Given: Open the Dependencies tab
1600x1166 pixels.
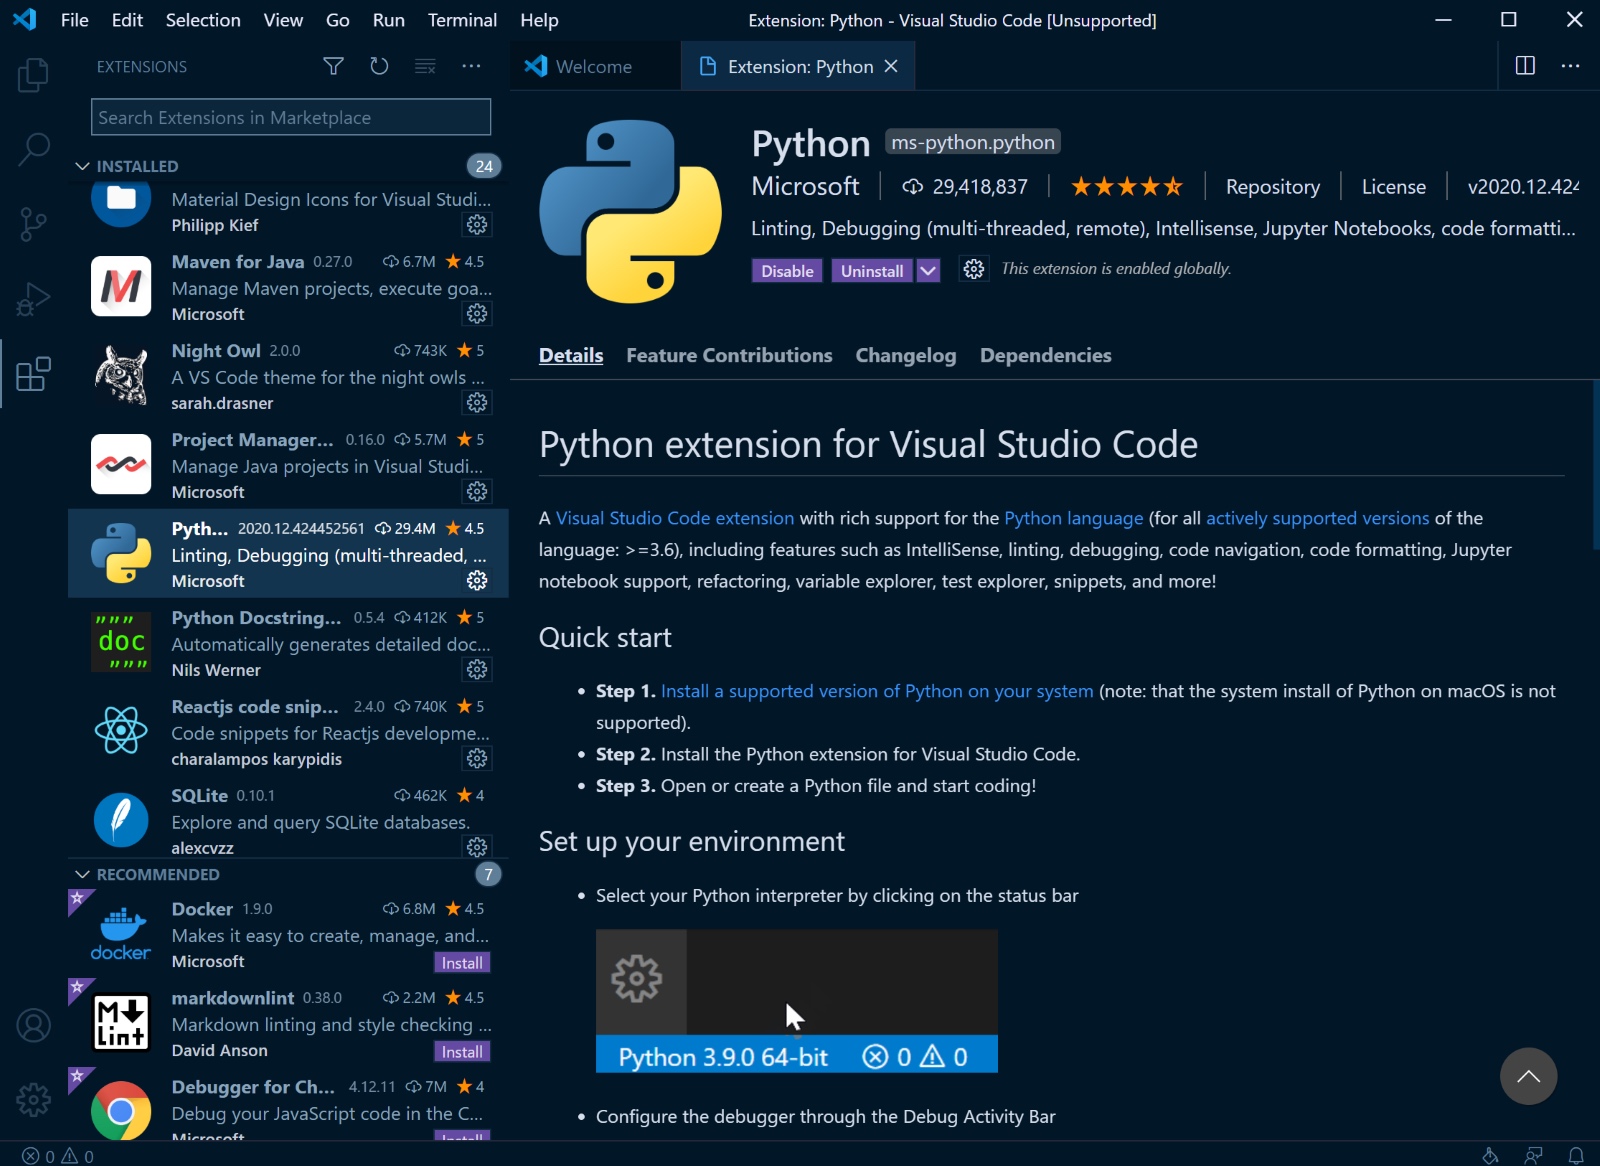Looking at the screenshot, I should pyautogui.click(x=1046, y=355).
